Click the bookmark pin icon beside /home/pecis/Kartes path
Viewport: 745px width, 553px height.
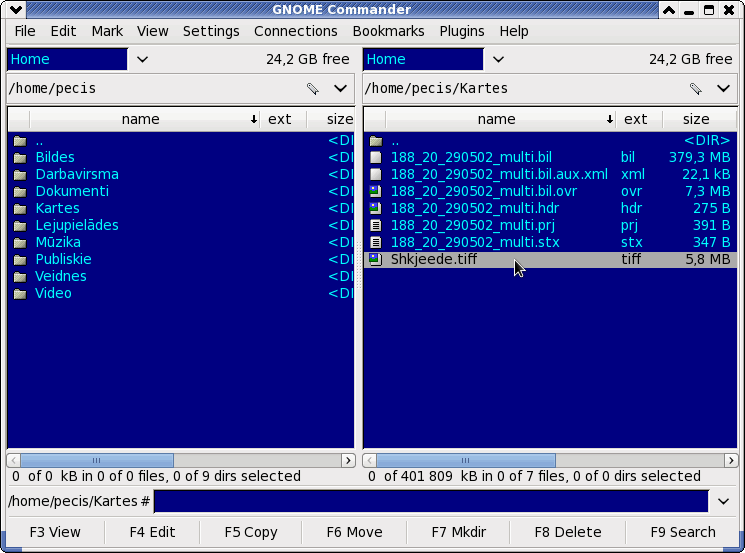coord(696,89)
